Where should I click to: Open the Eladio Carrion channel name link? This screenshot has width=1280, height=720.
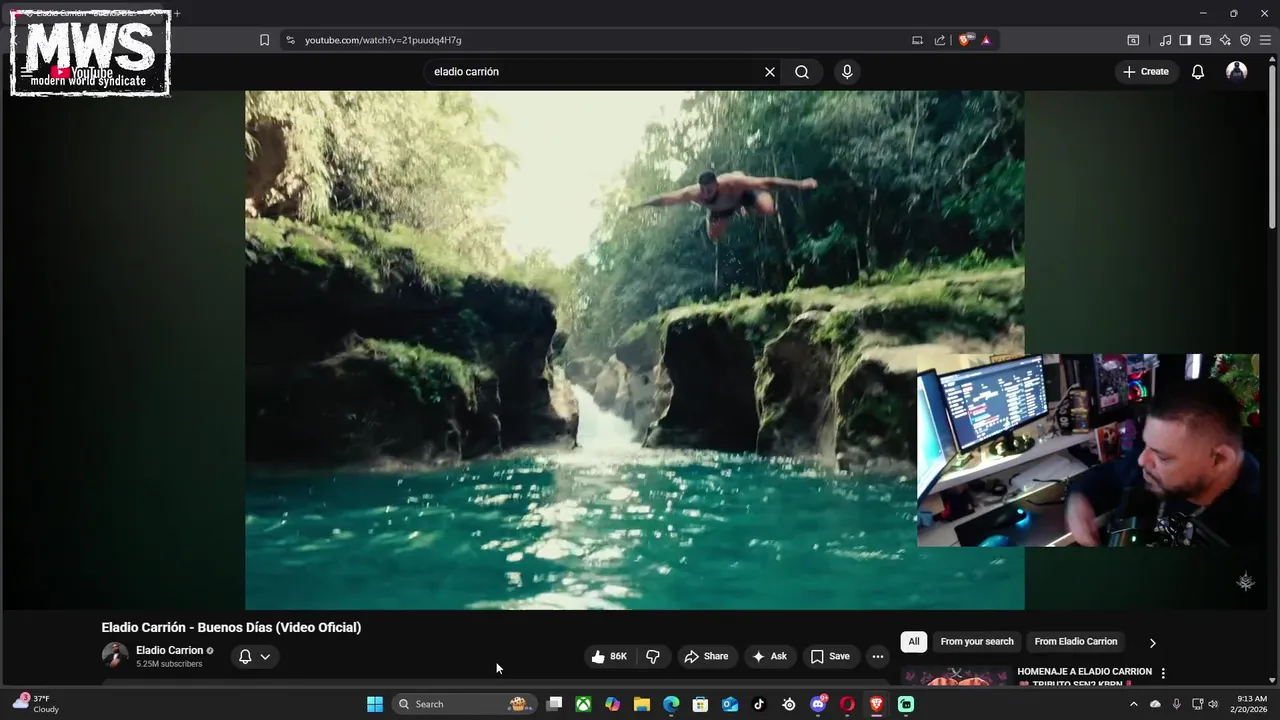coord(169,650)
